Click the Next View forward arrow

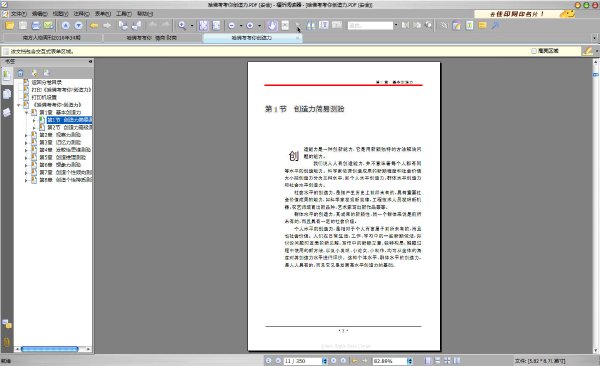click(x=107, y=26)
